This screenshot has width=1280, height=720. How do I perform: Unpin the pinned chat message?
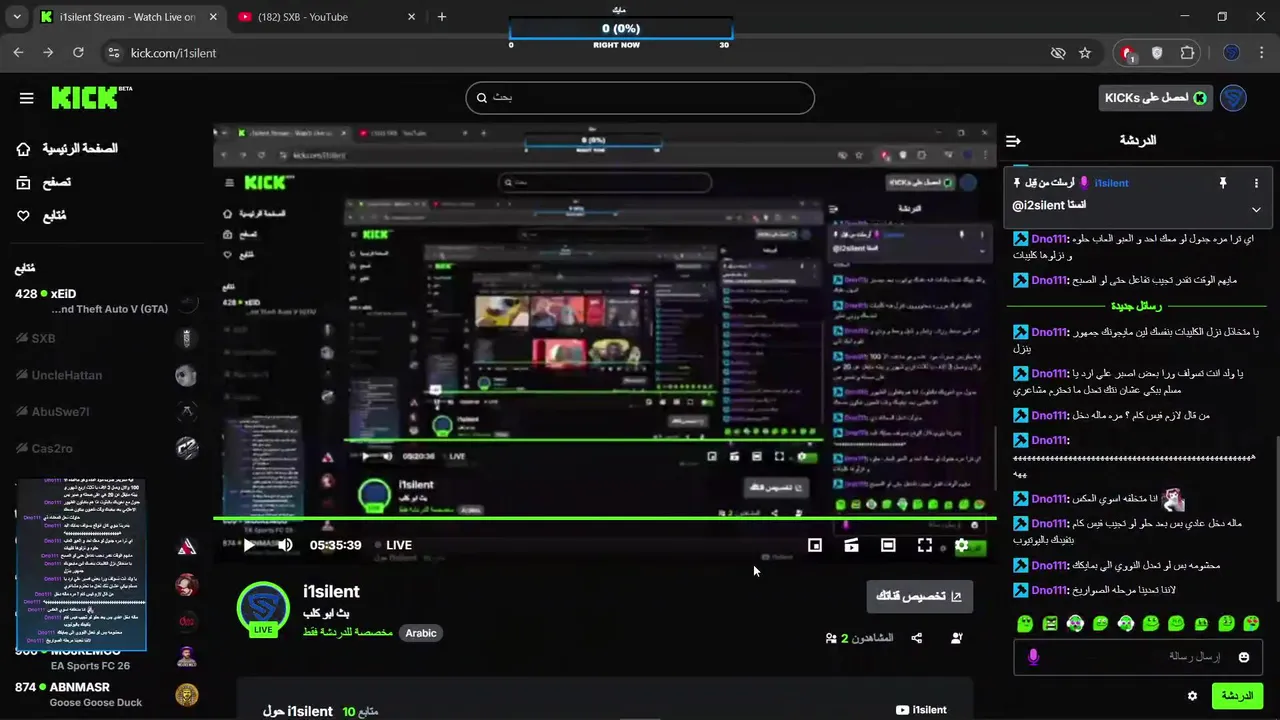click(1222, 183)
